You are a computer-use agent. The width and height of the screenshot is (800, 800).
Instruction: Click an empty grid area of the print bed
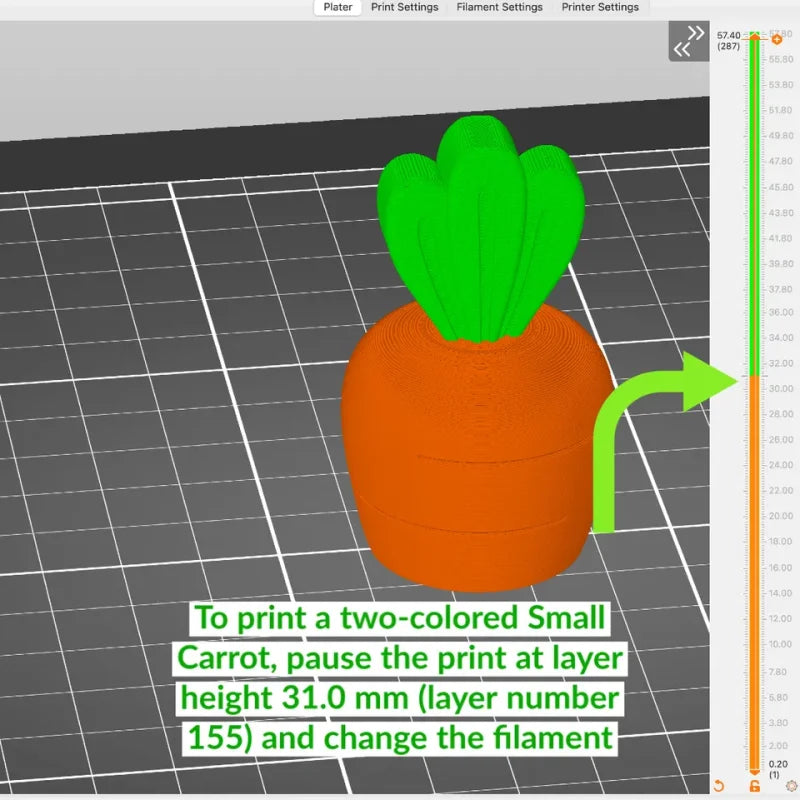[x=153, y=357]
